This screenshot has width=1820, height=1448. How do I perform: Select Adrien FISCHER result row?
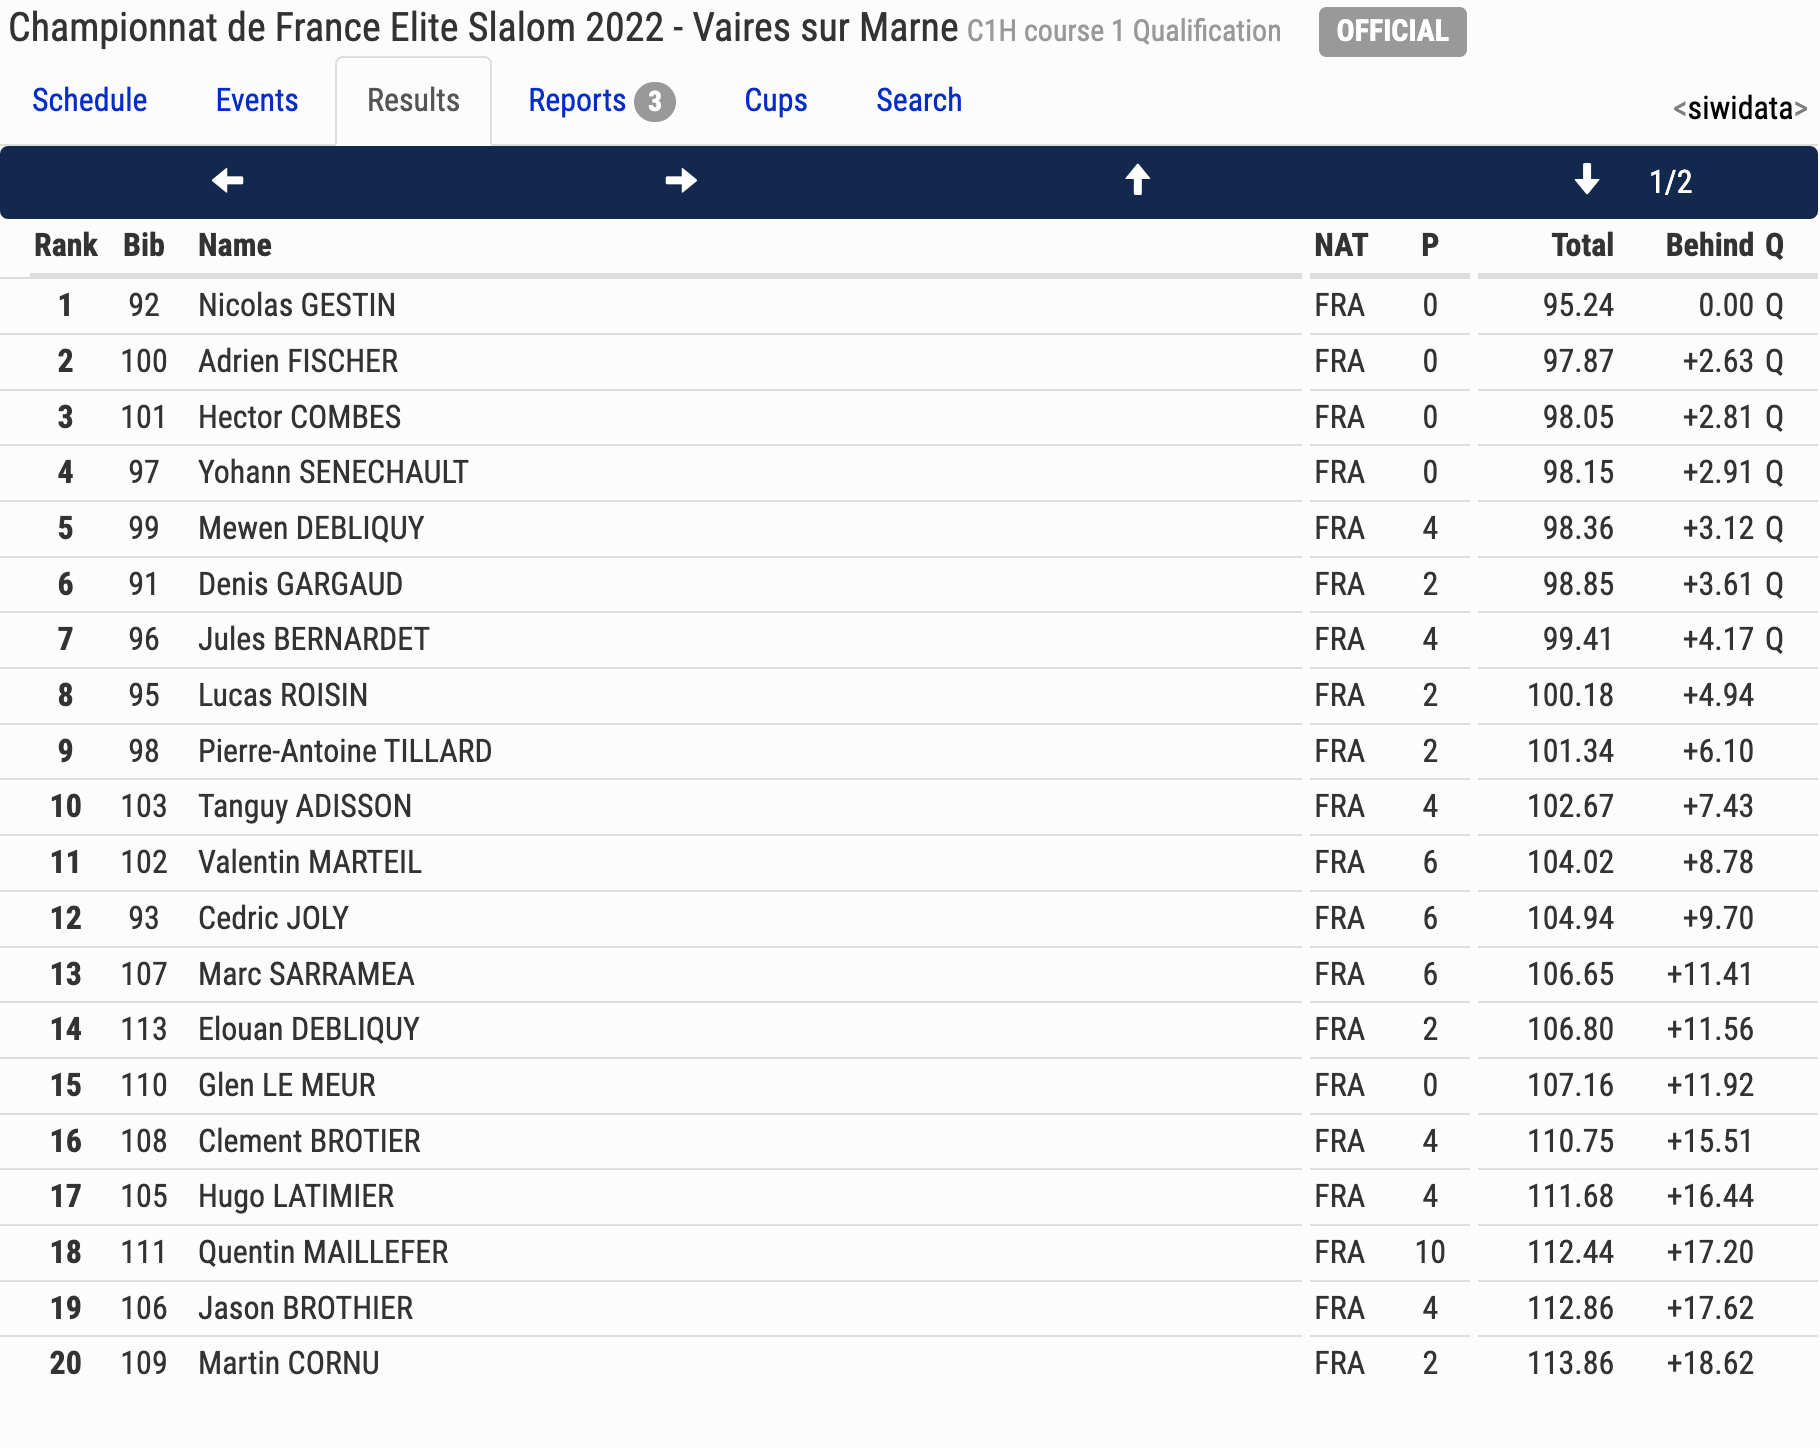[x=909, y=361]
